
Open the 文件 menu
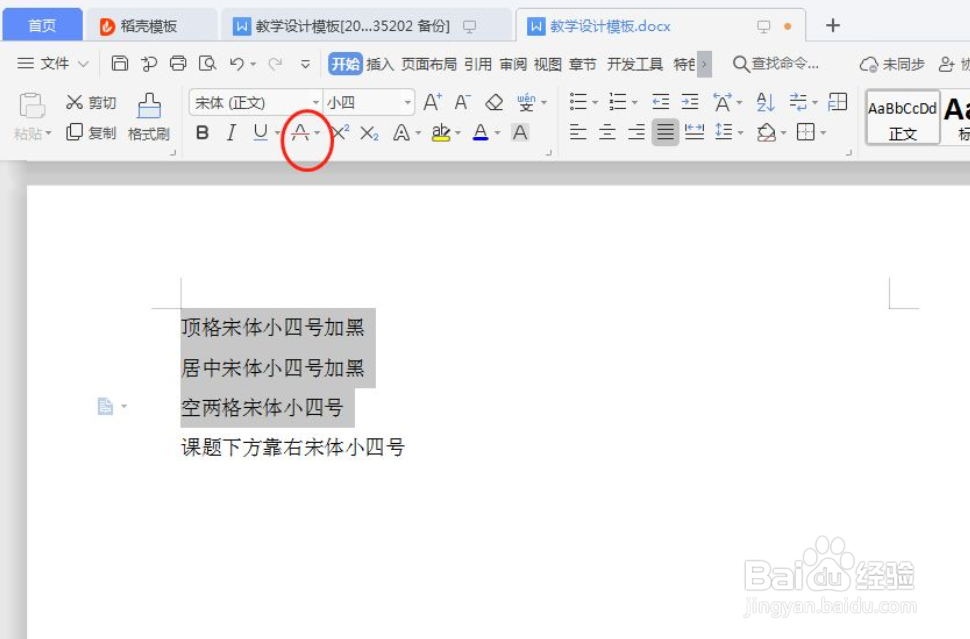point(52,61)
